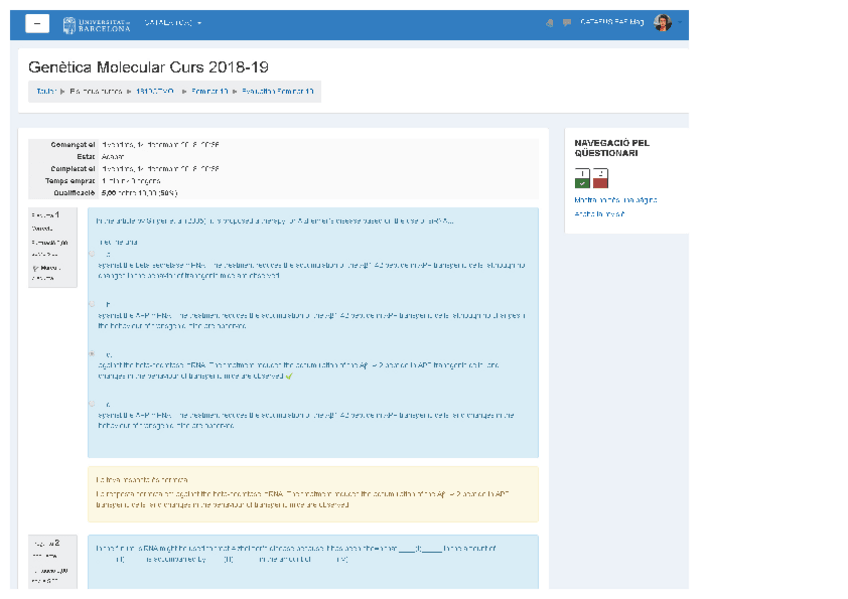848x599 pixels.
Task: Jump to question 1 in quiz navigation
Action: coord(582,178)
